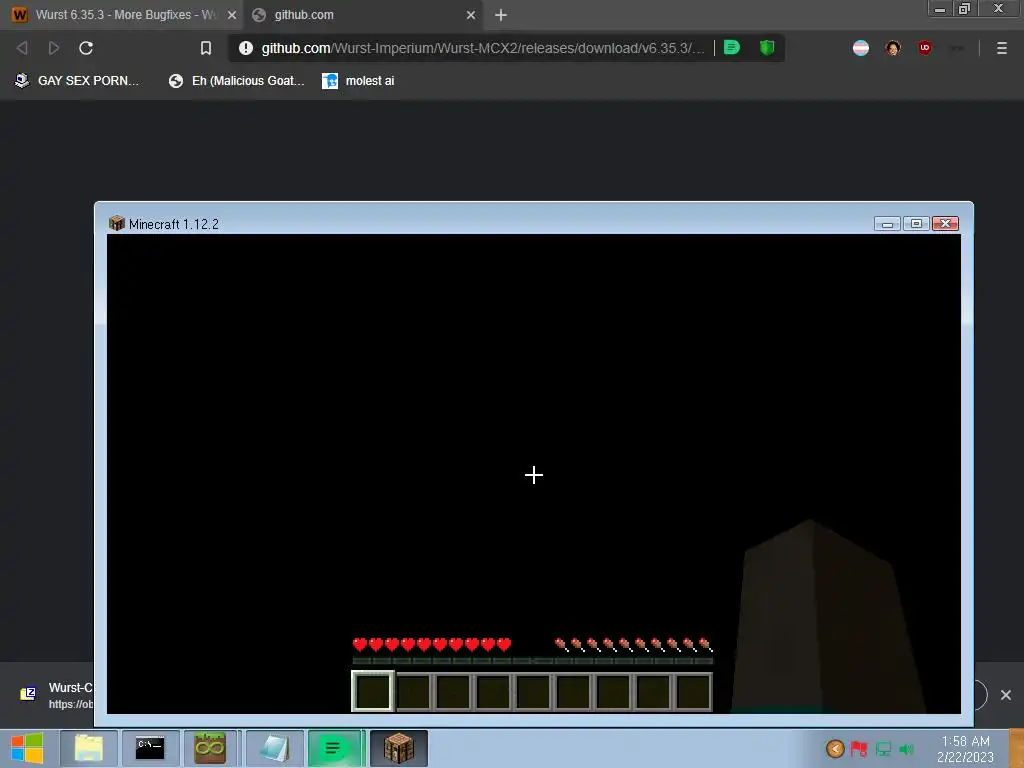Viewport: 1024px width, 768px height.
Task: Click the green reader icon in address bar
Action: pos(732,48)
